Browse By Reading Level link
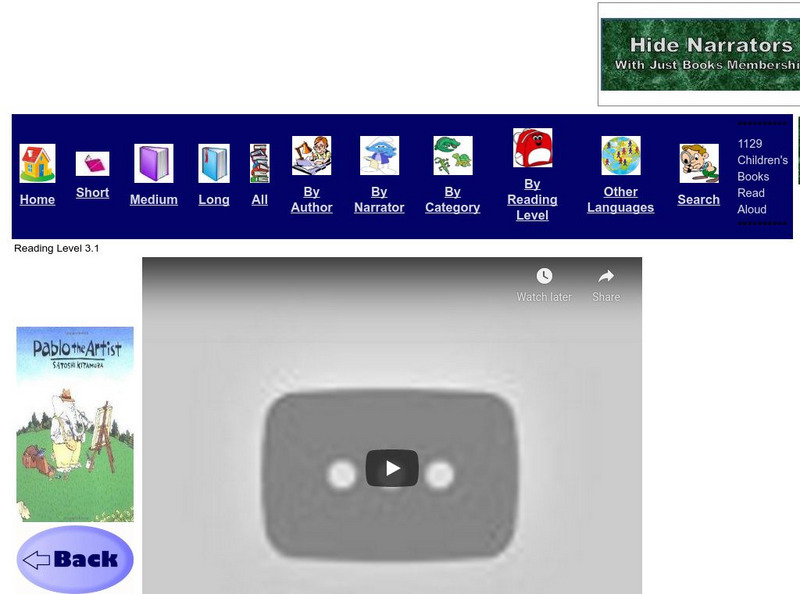Viewport: 800px width, 594px height. 532,200
